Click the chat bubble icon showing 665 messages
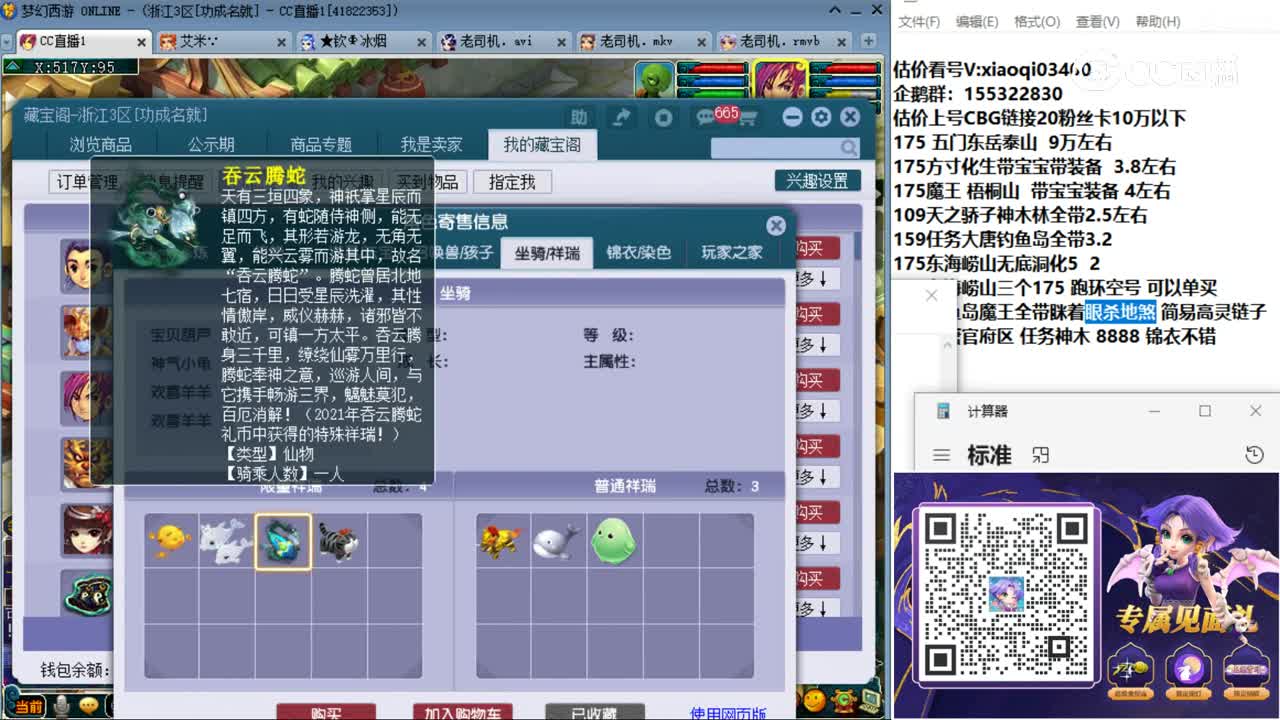Image resolution: width=1280 pixels, height=720 pixels. (x=703, y=116)
